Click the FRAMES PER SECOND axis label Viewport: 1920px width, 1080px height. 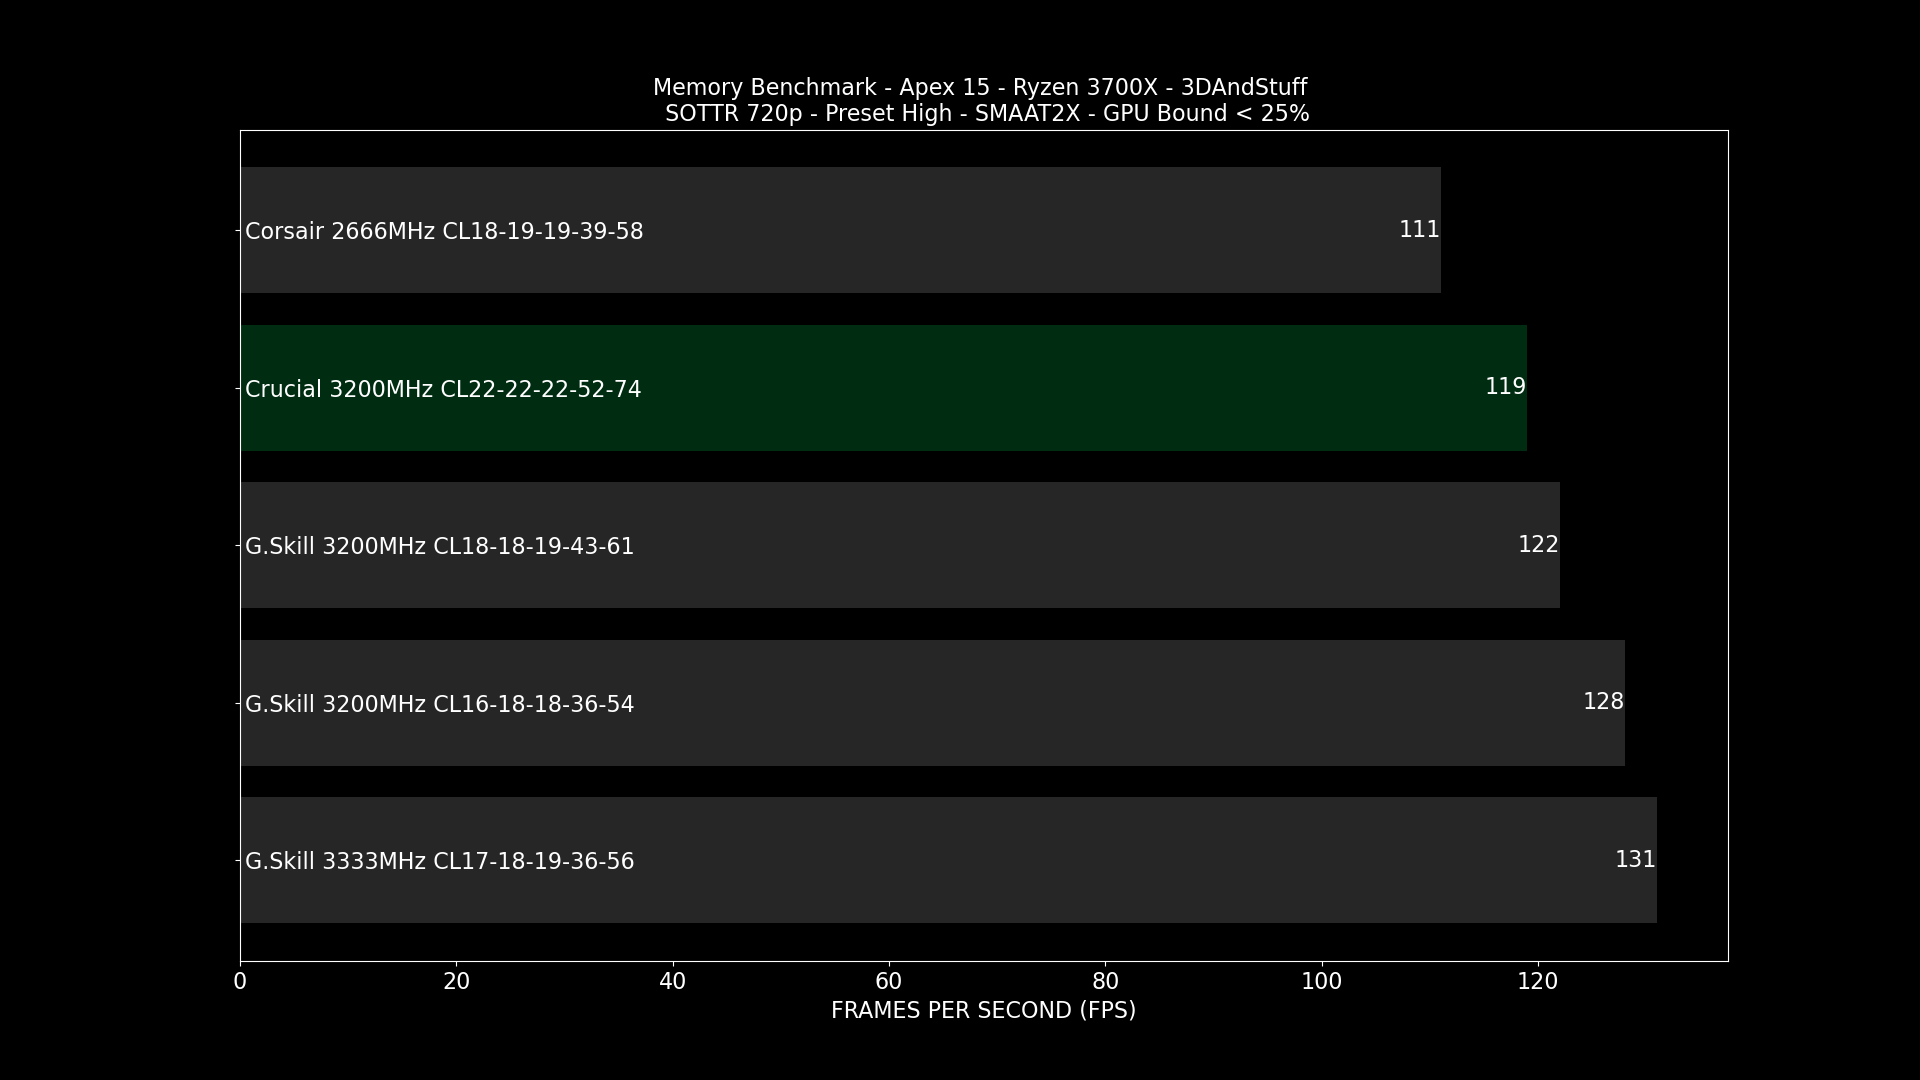(x=982, y=1011)
